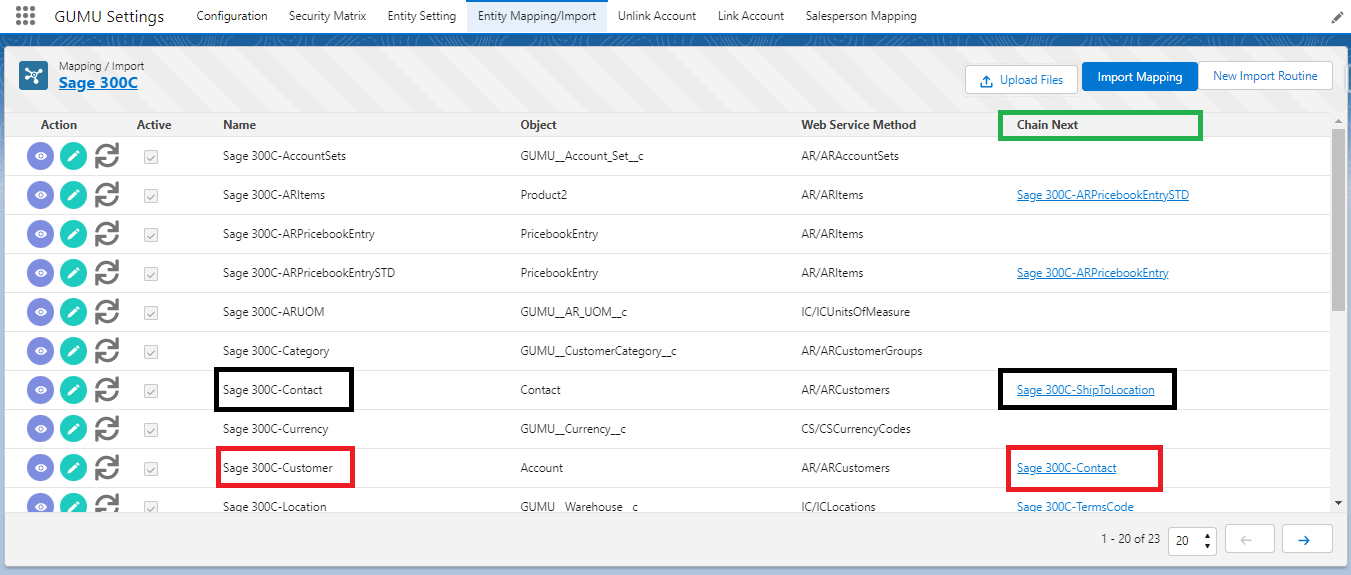
Task: Toggle Active checkbox for Sage 300C-Currency
Action: pos(151,430)
